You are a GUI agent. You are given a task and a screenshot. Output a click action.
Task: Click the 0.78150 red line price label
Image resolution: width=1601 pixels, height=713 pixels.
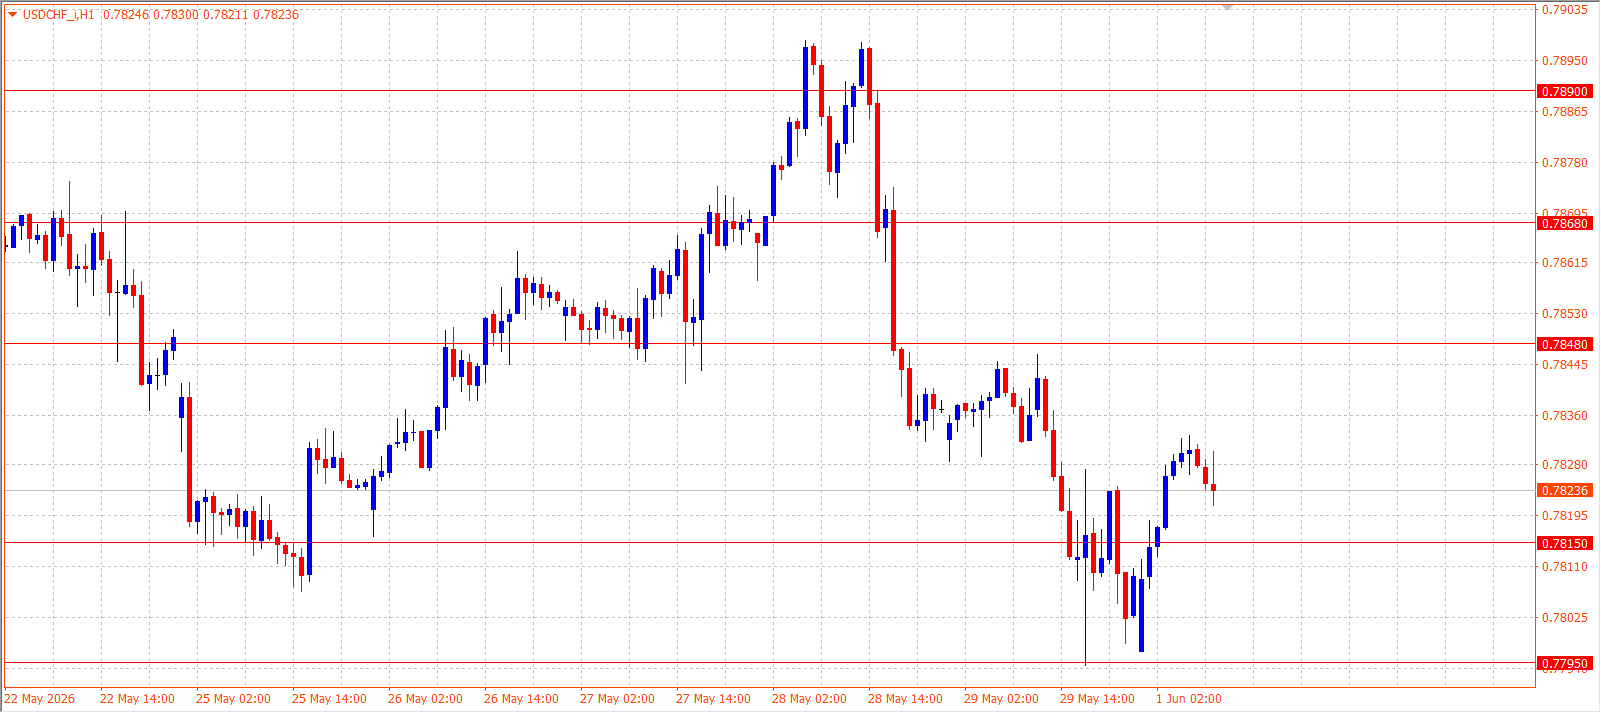pos(1564,544)
